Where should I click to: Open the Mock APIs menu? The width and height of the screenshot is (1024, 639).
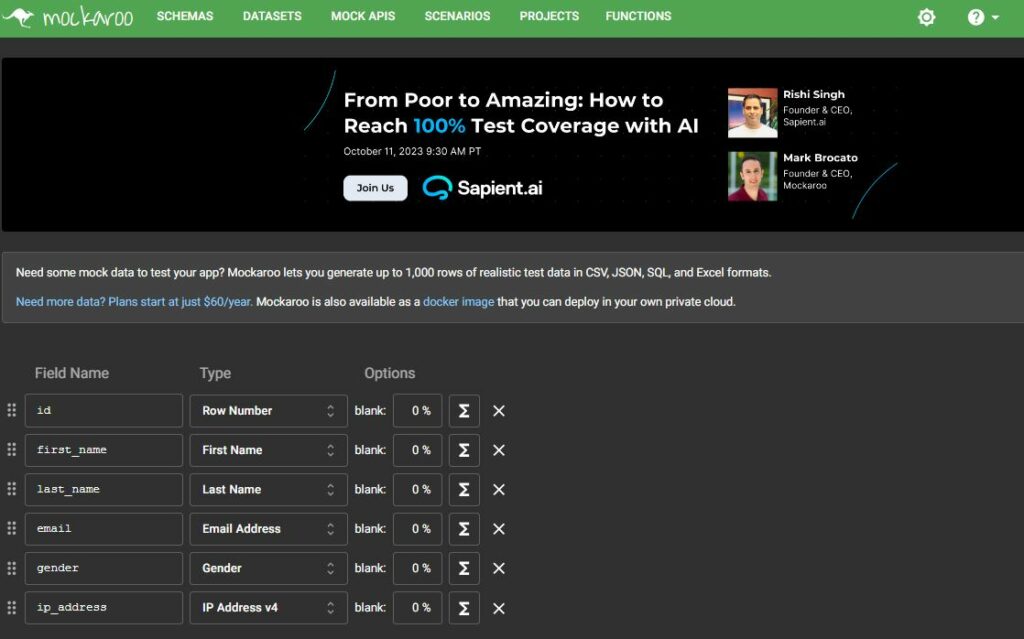click(363, 16)
